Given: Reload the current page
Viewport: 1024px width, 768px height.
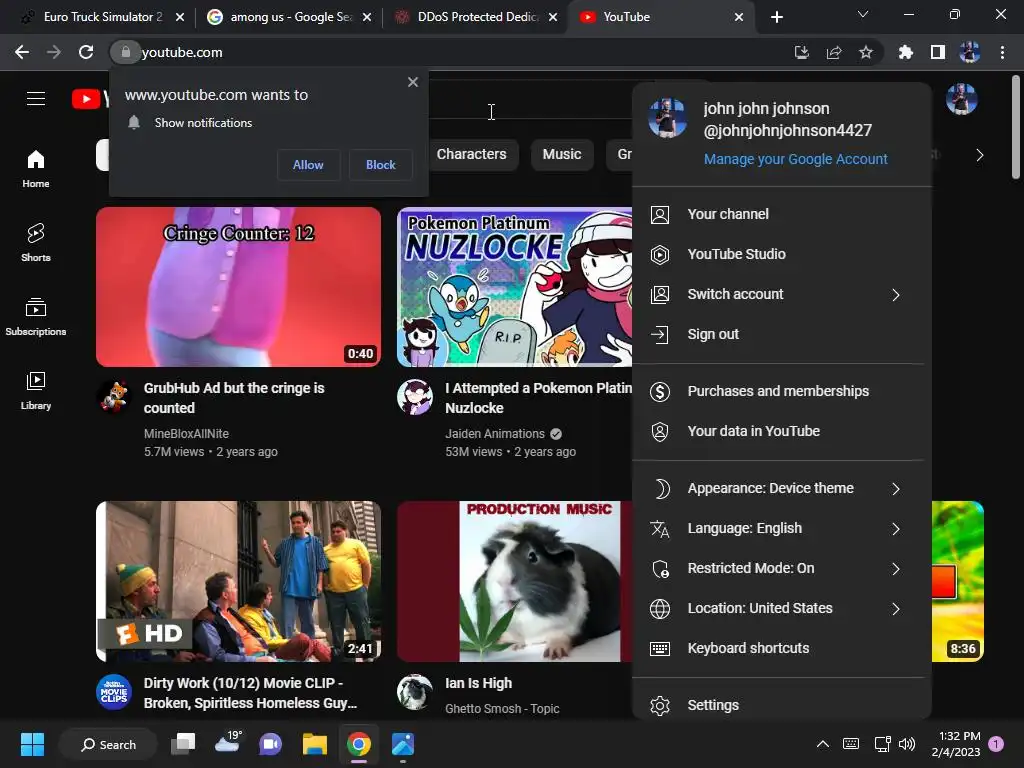Looking at the screenshot, I should [86, 52].
